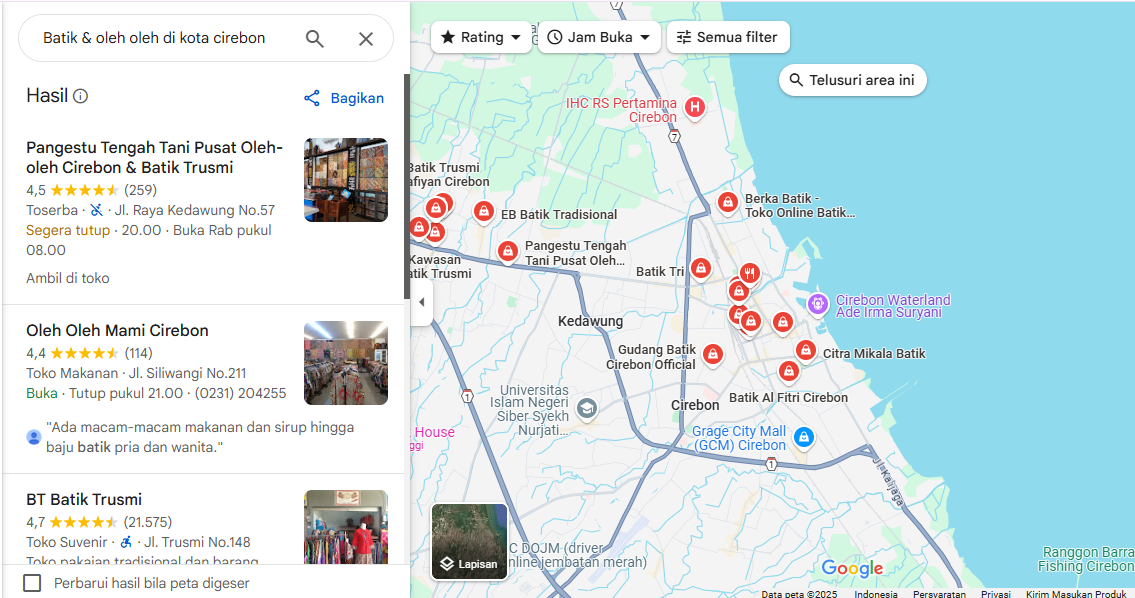
Task: Click Citra Mikala Batik shop pin
Action: [x=806, y=351]
